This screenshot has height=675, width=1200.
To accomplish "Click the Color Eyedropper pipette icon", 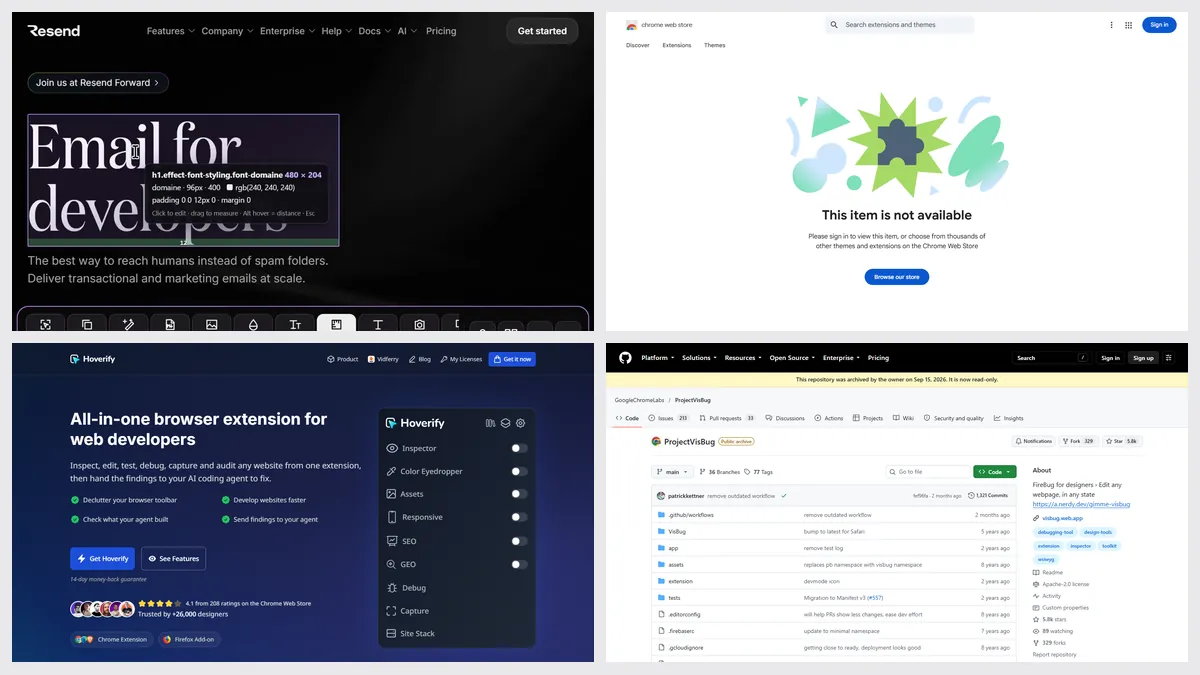I will pos(392,471).
